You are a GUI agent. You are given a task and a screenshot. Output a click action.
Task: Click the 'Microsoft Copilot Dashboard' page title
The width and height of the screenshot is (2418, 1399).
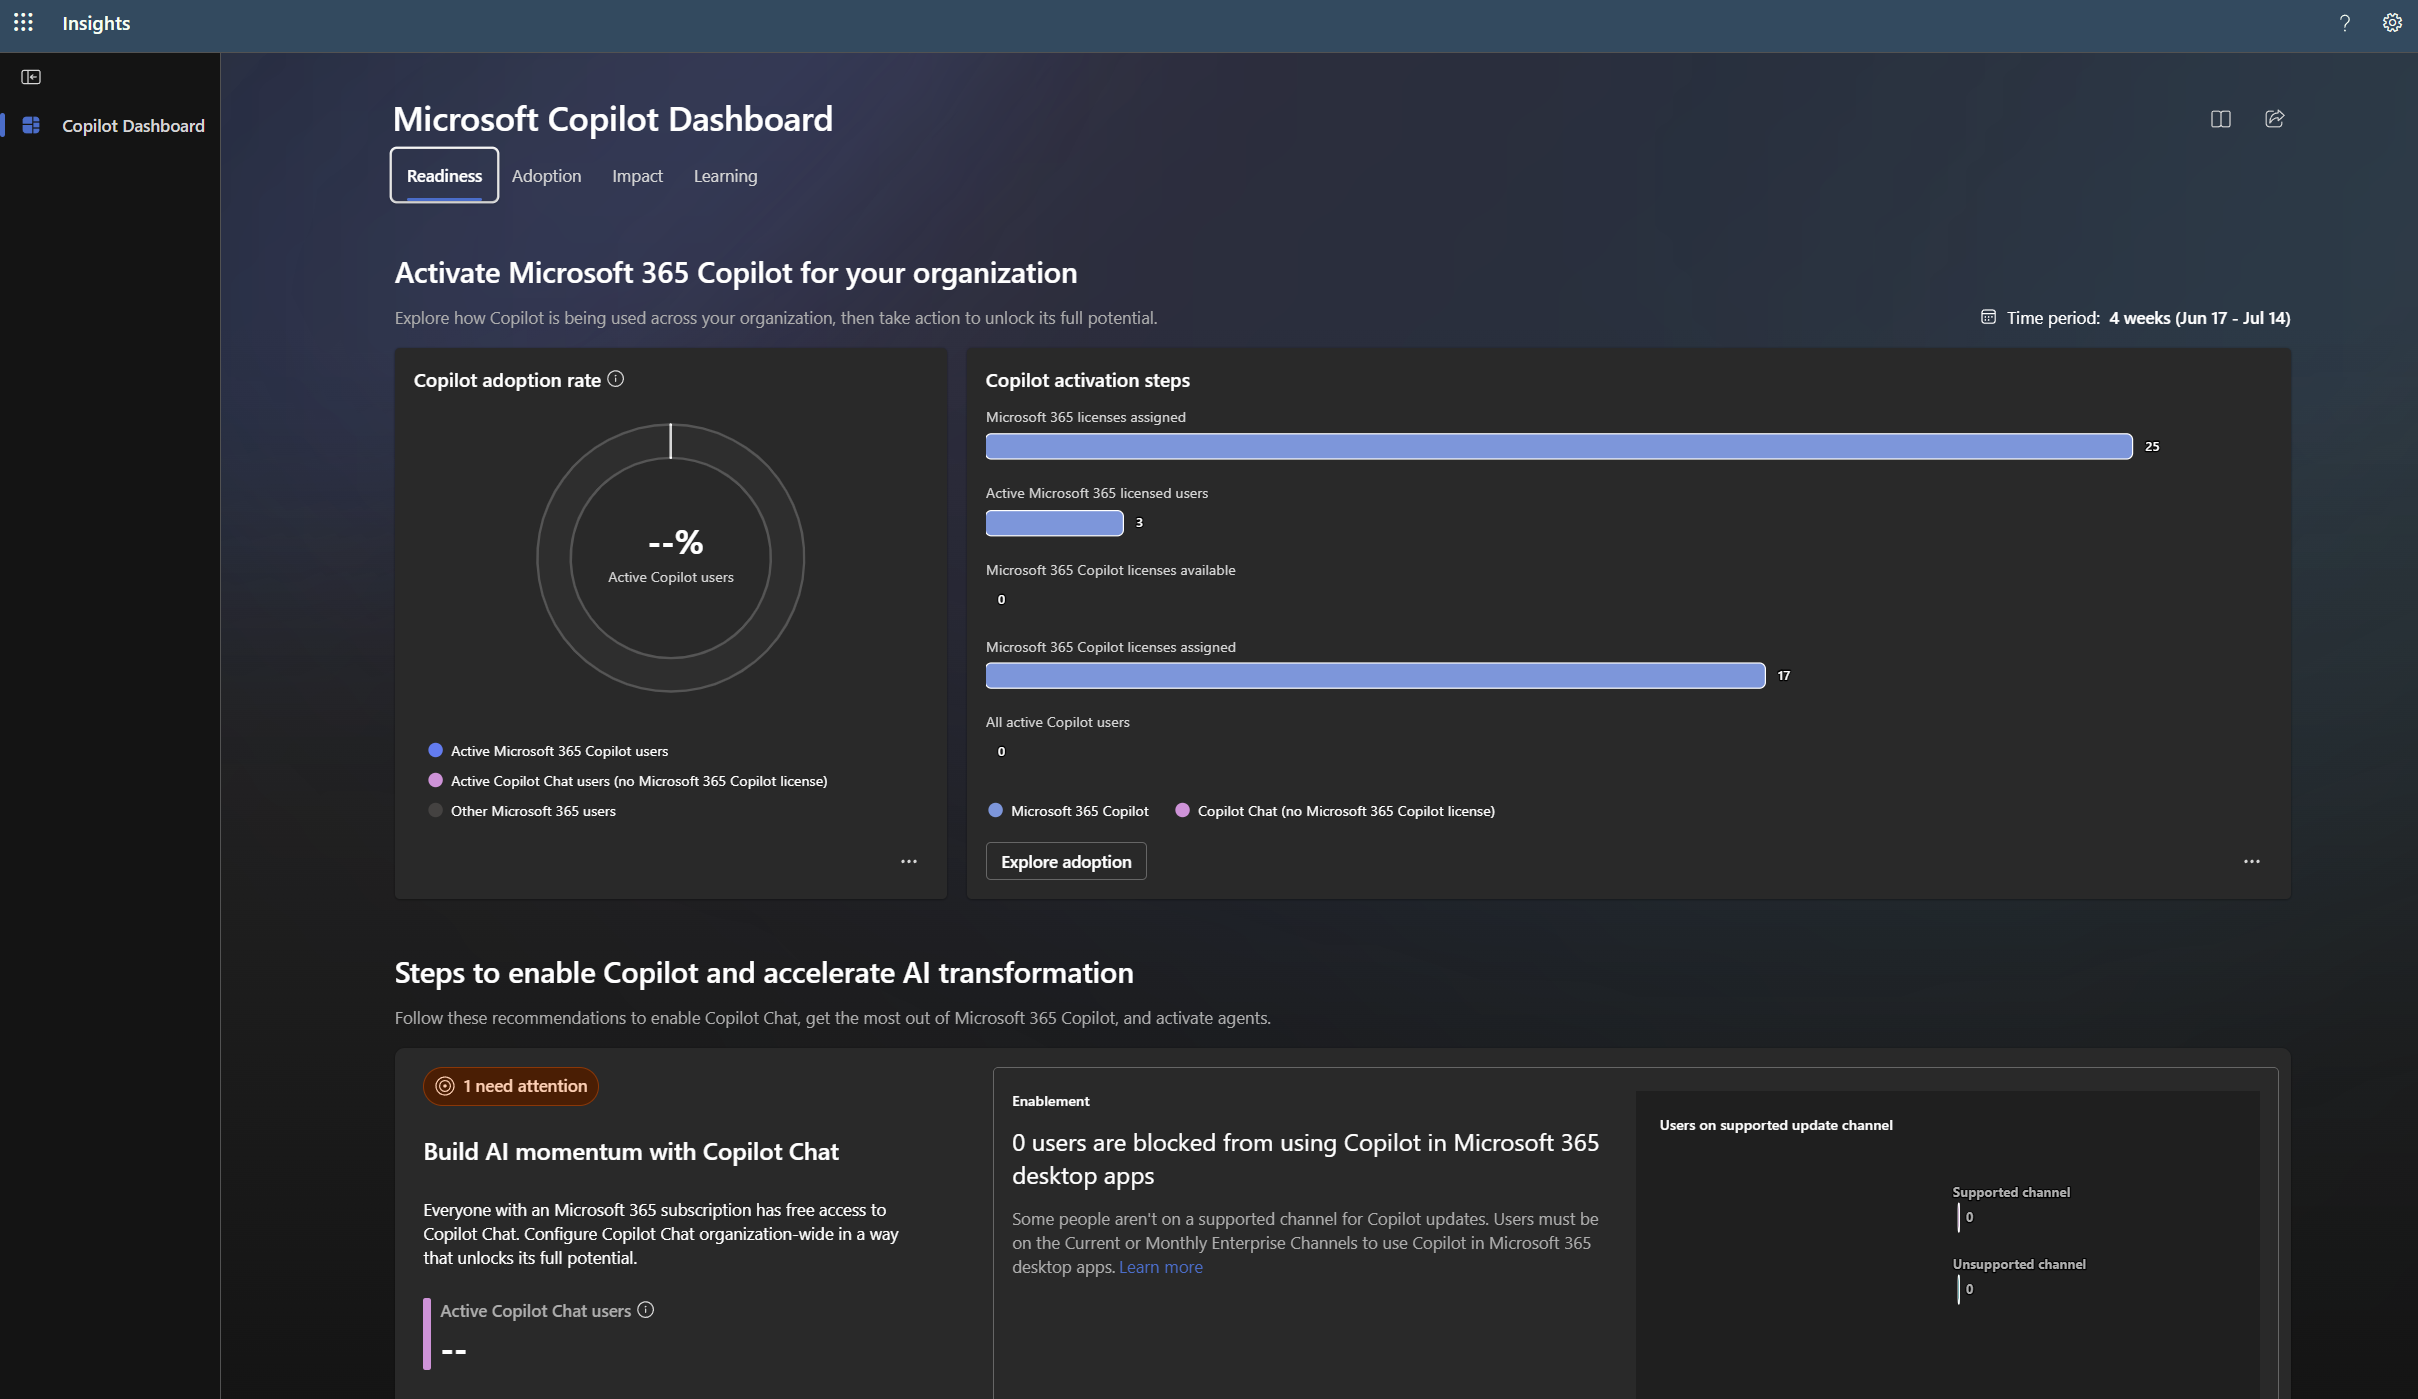(612, 119)
